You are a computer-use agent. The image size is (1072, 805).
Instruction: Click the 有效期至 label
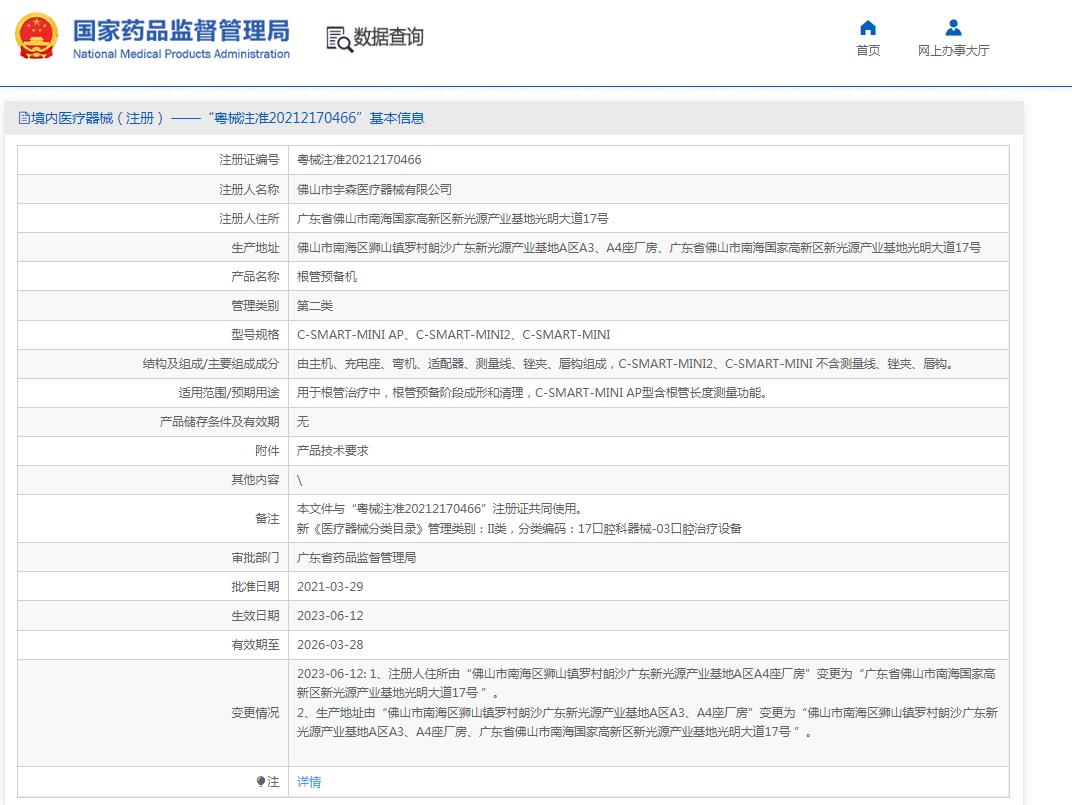pyautogui.click(x=255, y=645)
